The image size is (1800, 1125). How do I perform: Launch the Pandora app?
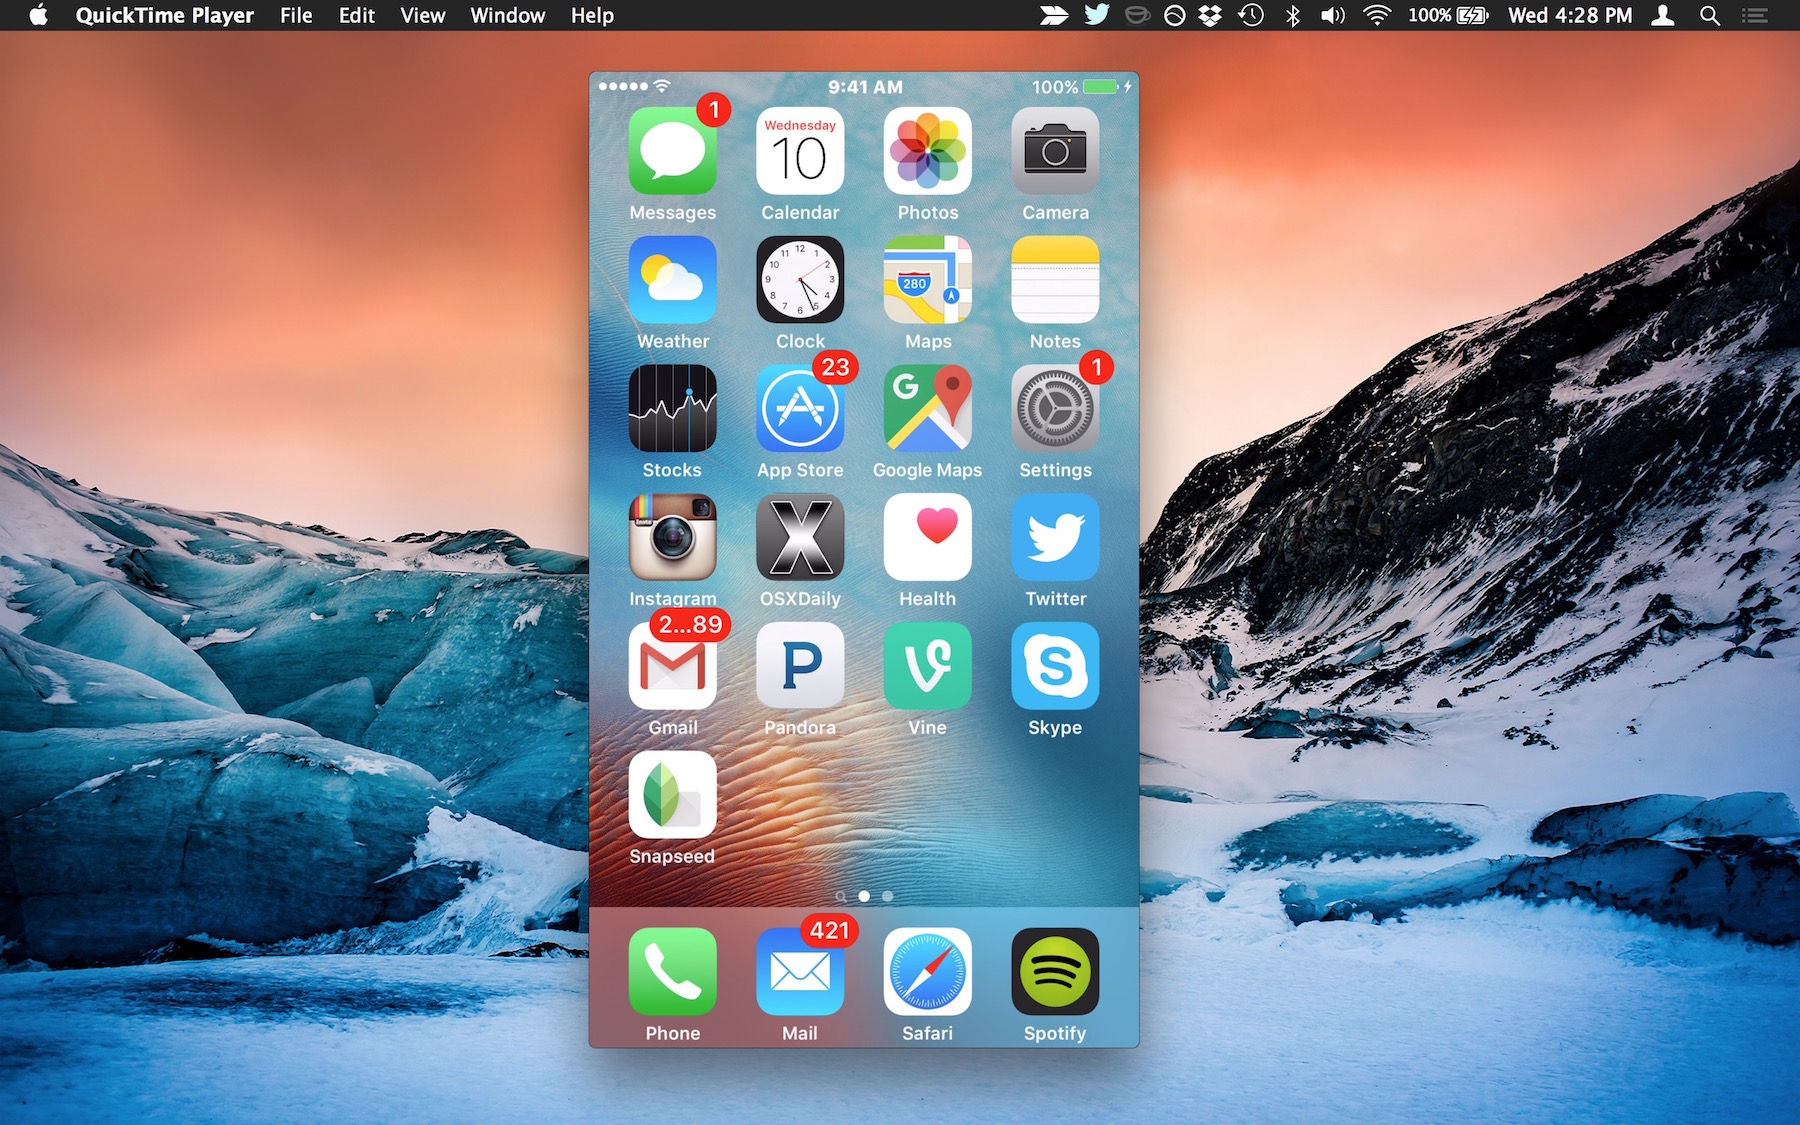point(800,666)
